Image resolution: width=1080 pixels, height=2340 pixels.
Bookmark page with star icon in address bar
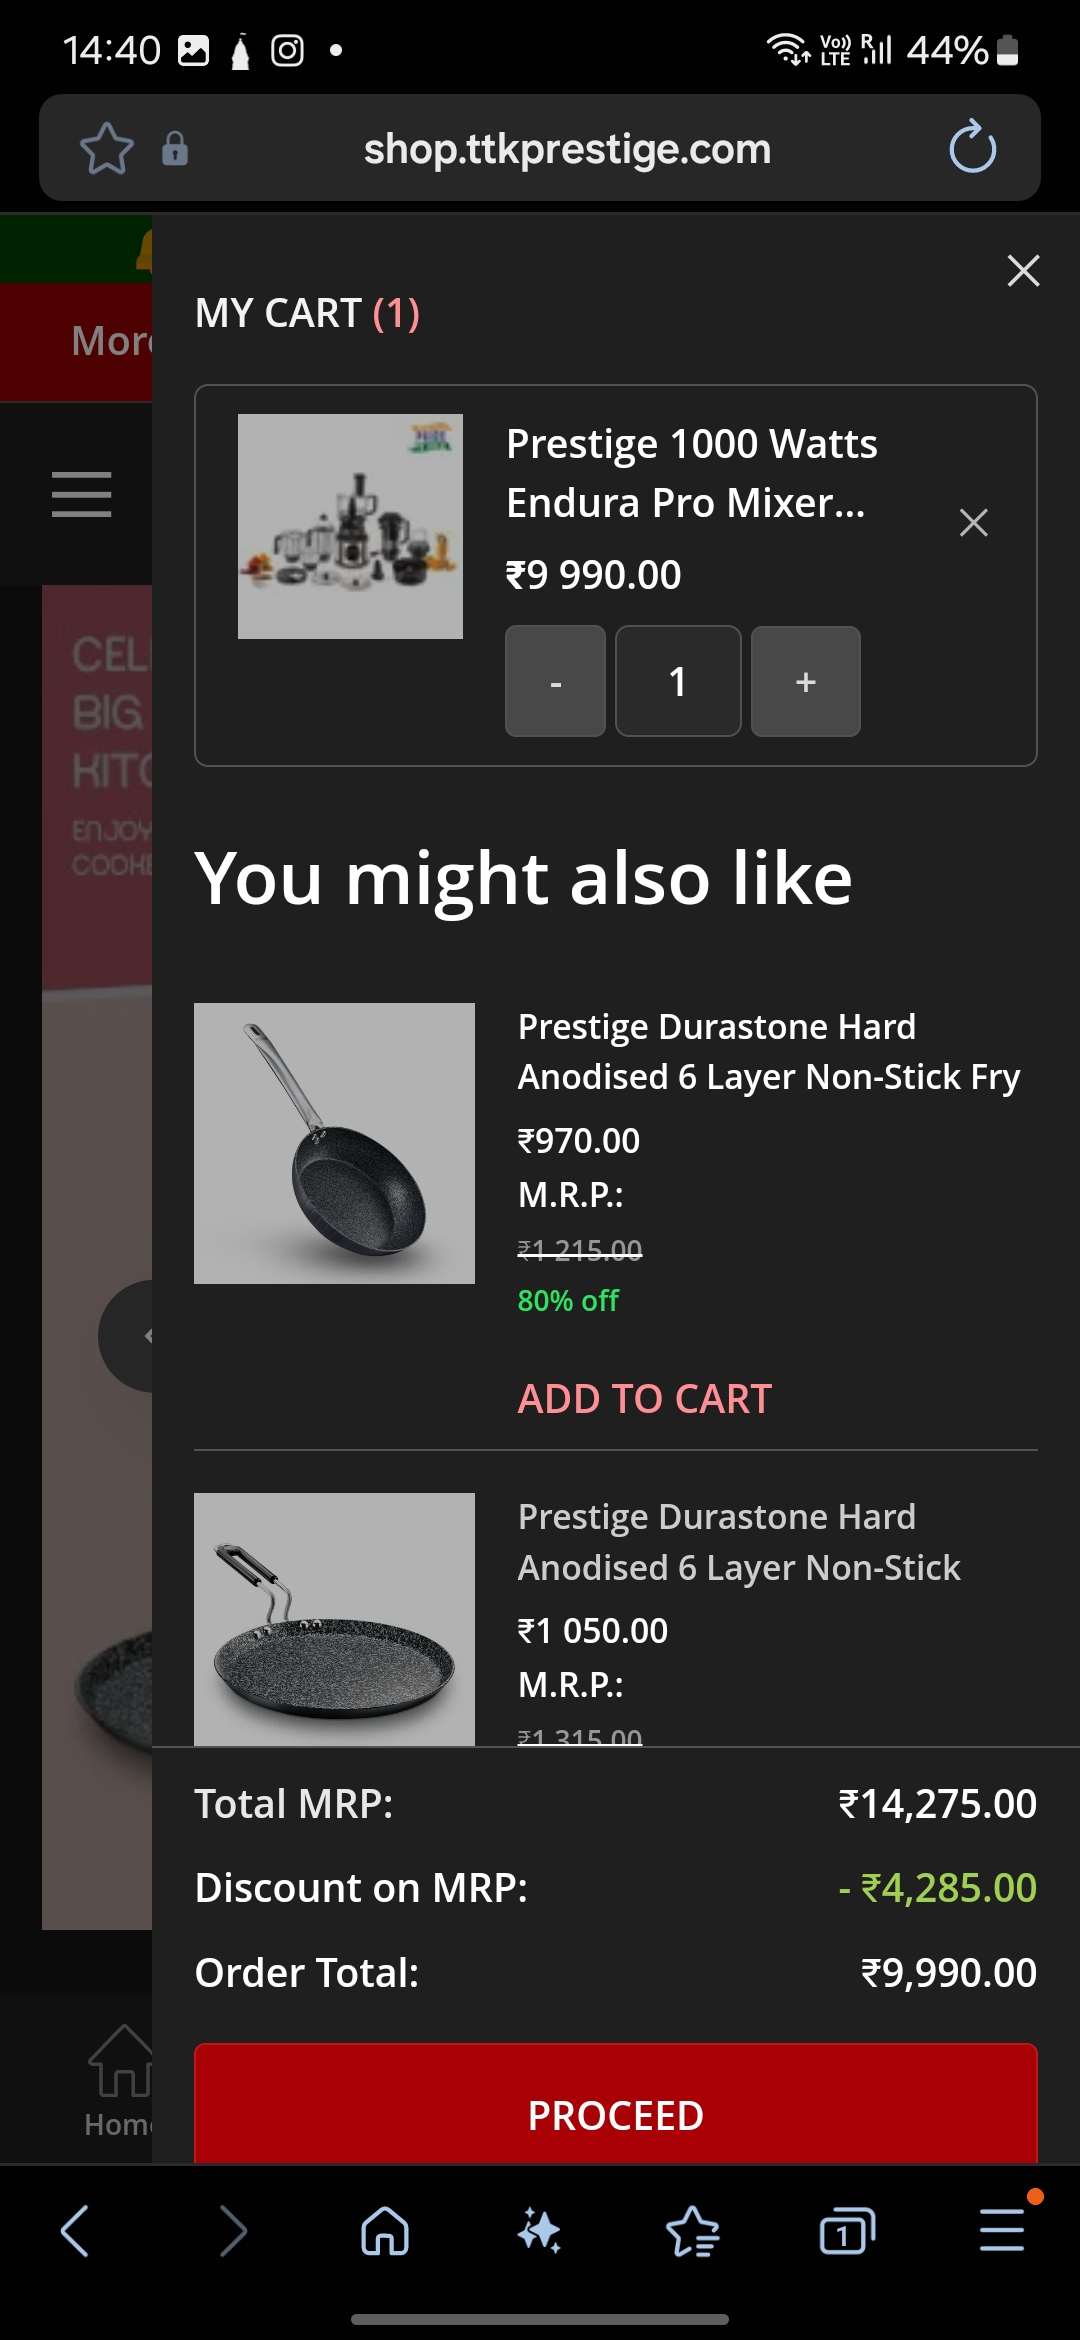click(x=106, y=149)
